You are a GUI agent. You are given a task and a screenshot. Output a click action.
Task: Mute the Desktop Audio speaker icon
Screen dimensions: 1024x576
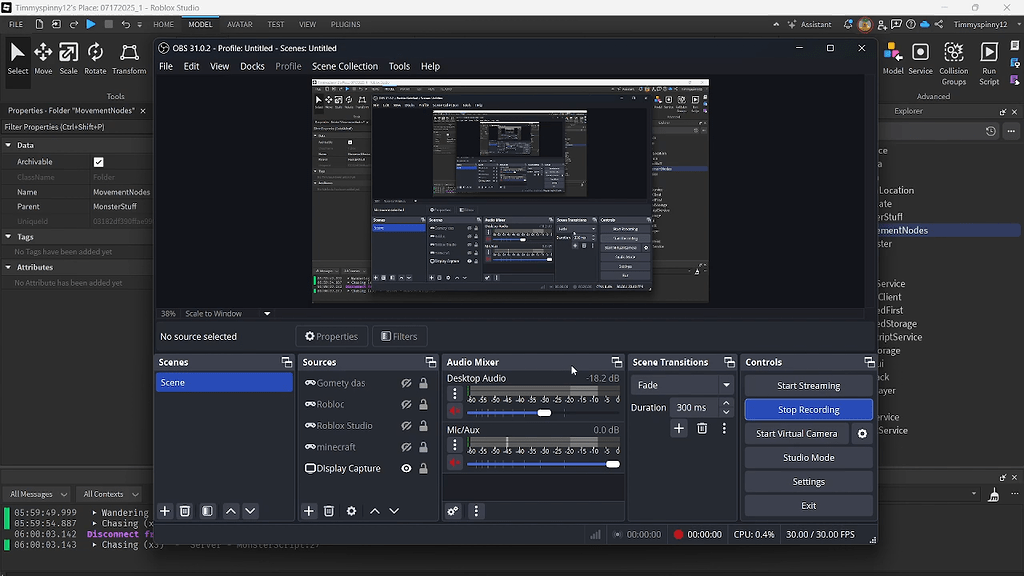[x=455, y=411]
